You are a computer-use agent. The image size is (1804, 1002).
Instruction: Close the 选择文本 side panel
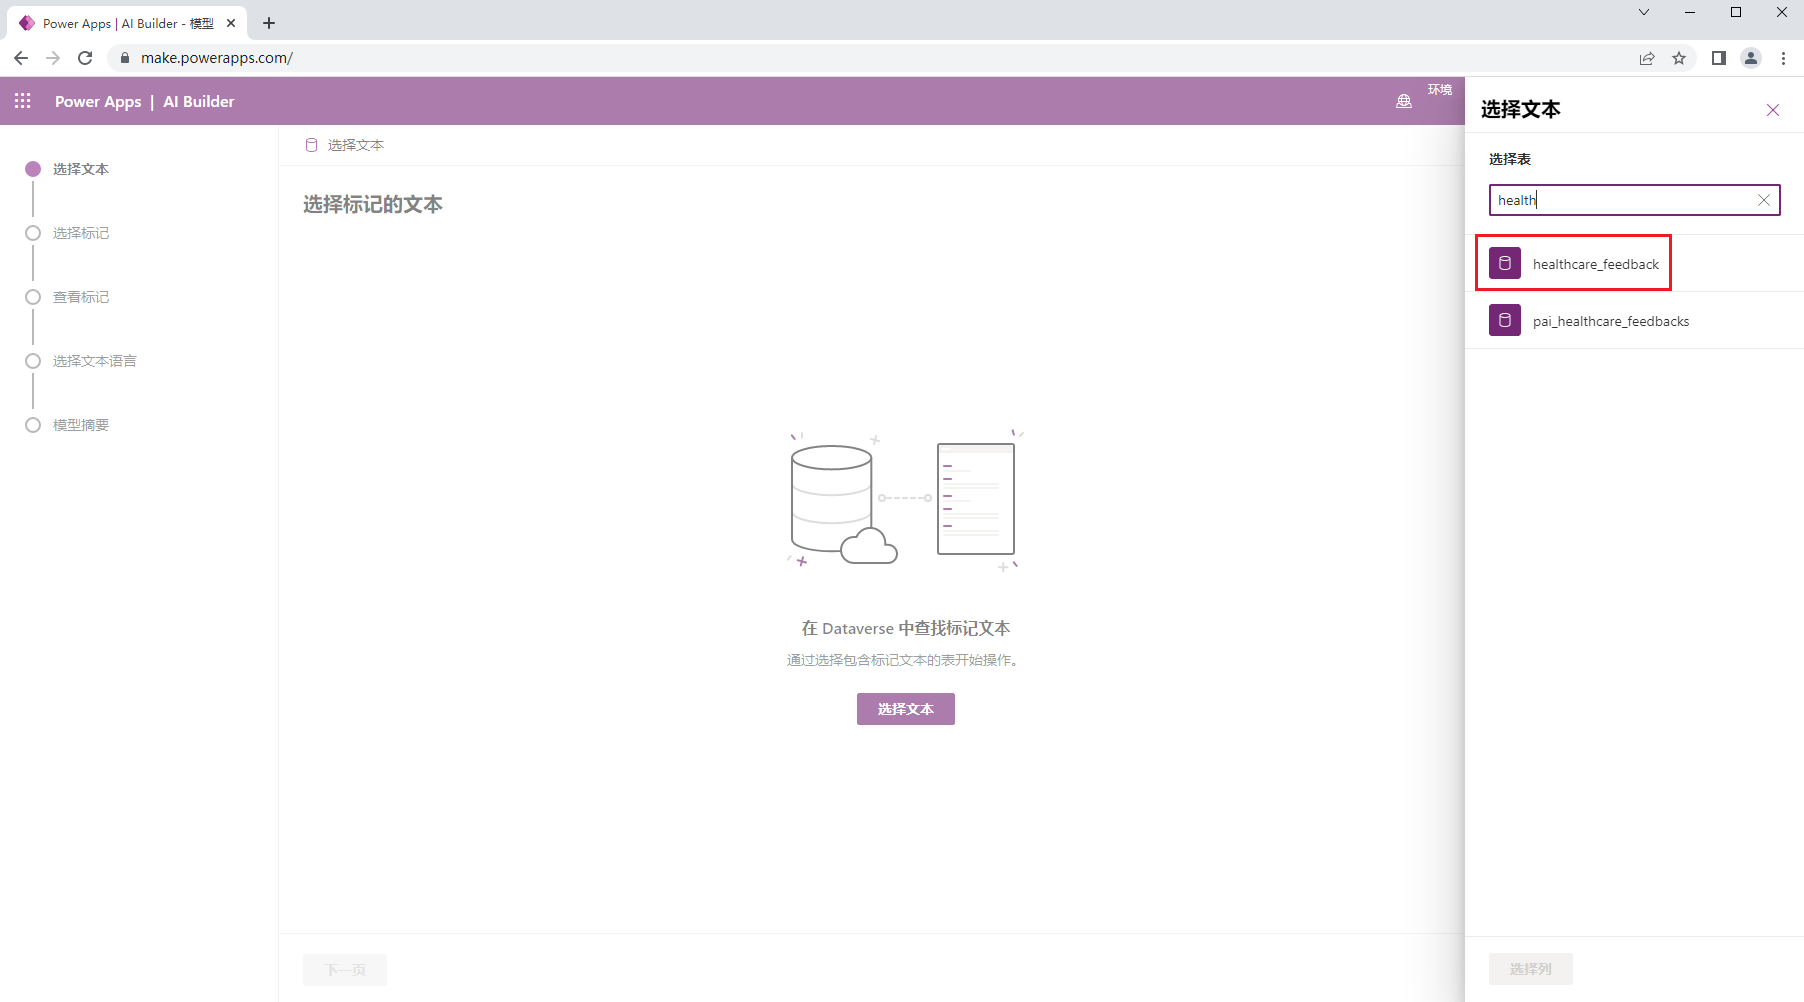tap(1773, 110)
